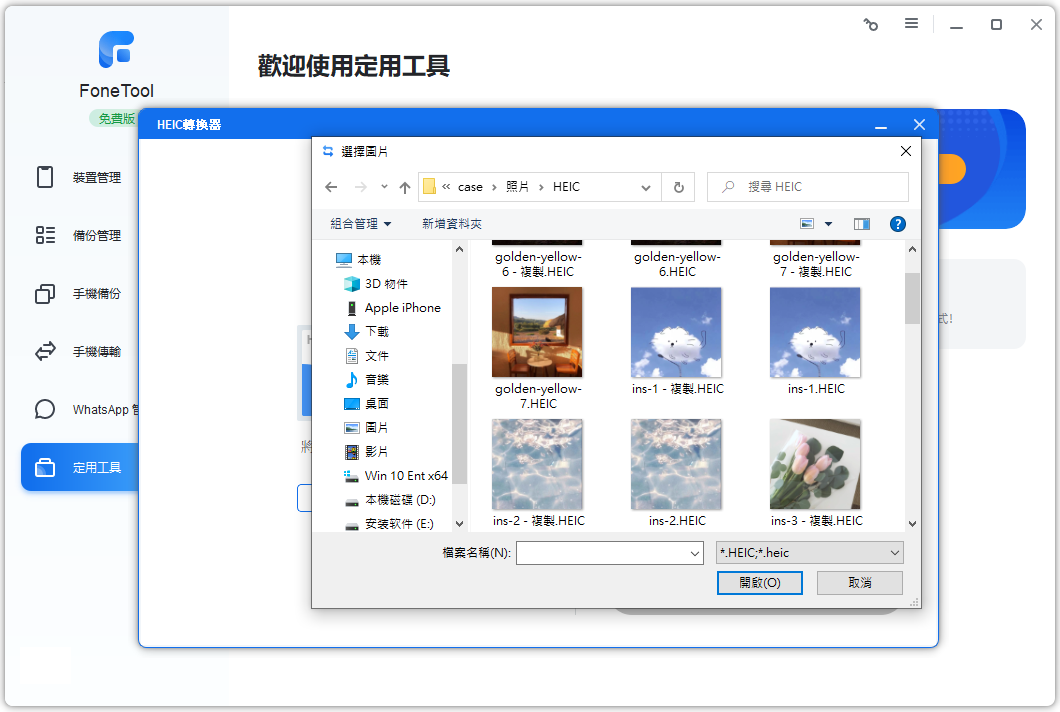The image size is (1060, 712).
Task: Click the 取消 button
Action: [x=859, y=583]
